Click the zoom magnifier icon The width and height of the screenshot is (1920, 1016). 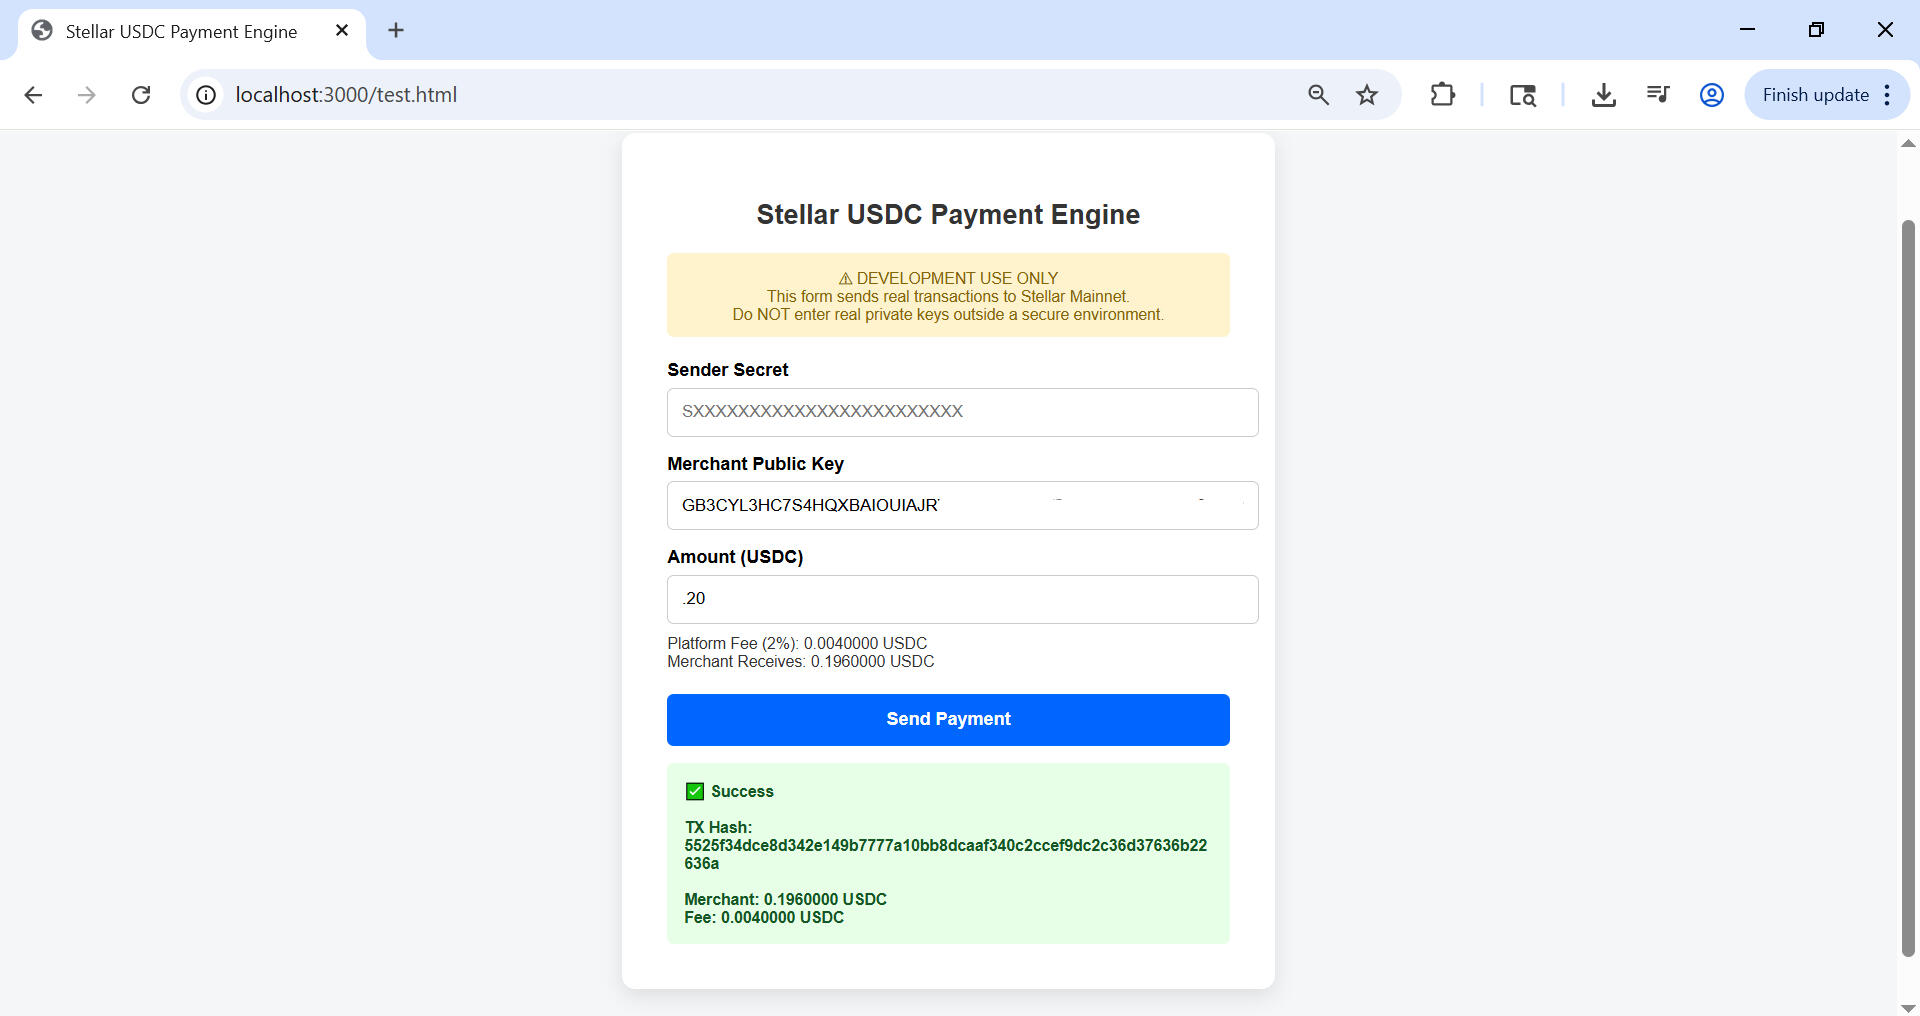pyautogui.click(x=1318, y=95)
